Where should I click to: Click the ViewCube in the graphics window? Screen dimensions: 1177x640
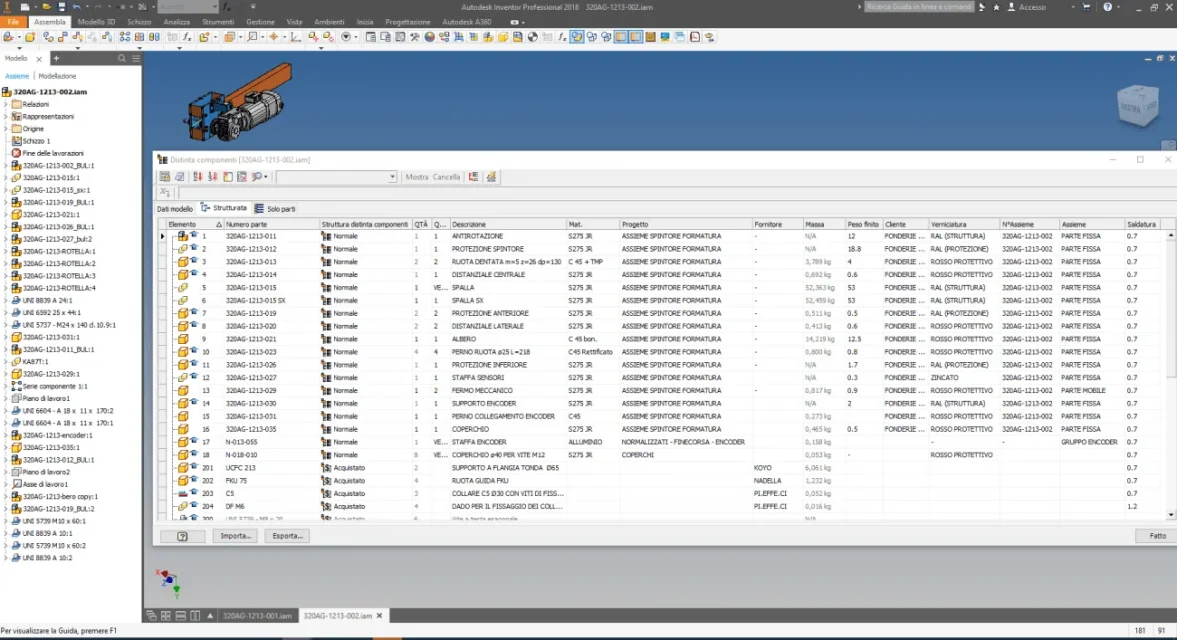point(1138,107)
